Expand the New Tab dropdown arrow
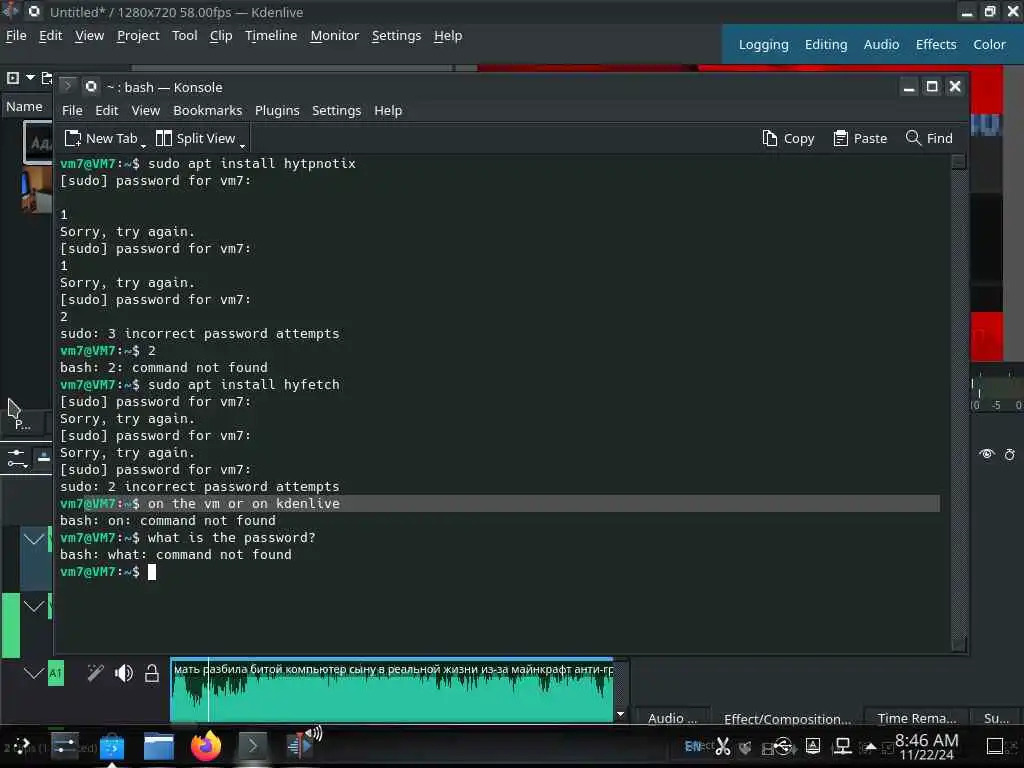Screen dimensions: 1024x768 [143, 145]
